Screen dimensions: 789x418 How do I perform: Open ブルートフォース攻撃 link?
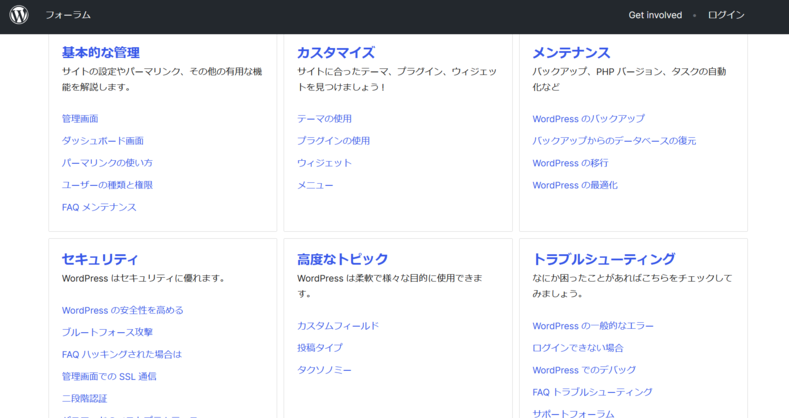107,332
